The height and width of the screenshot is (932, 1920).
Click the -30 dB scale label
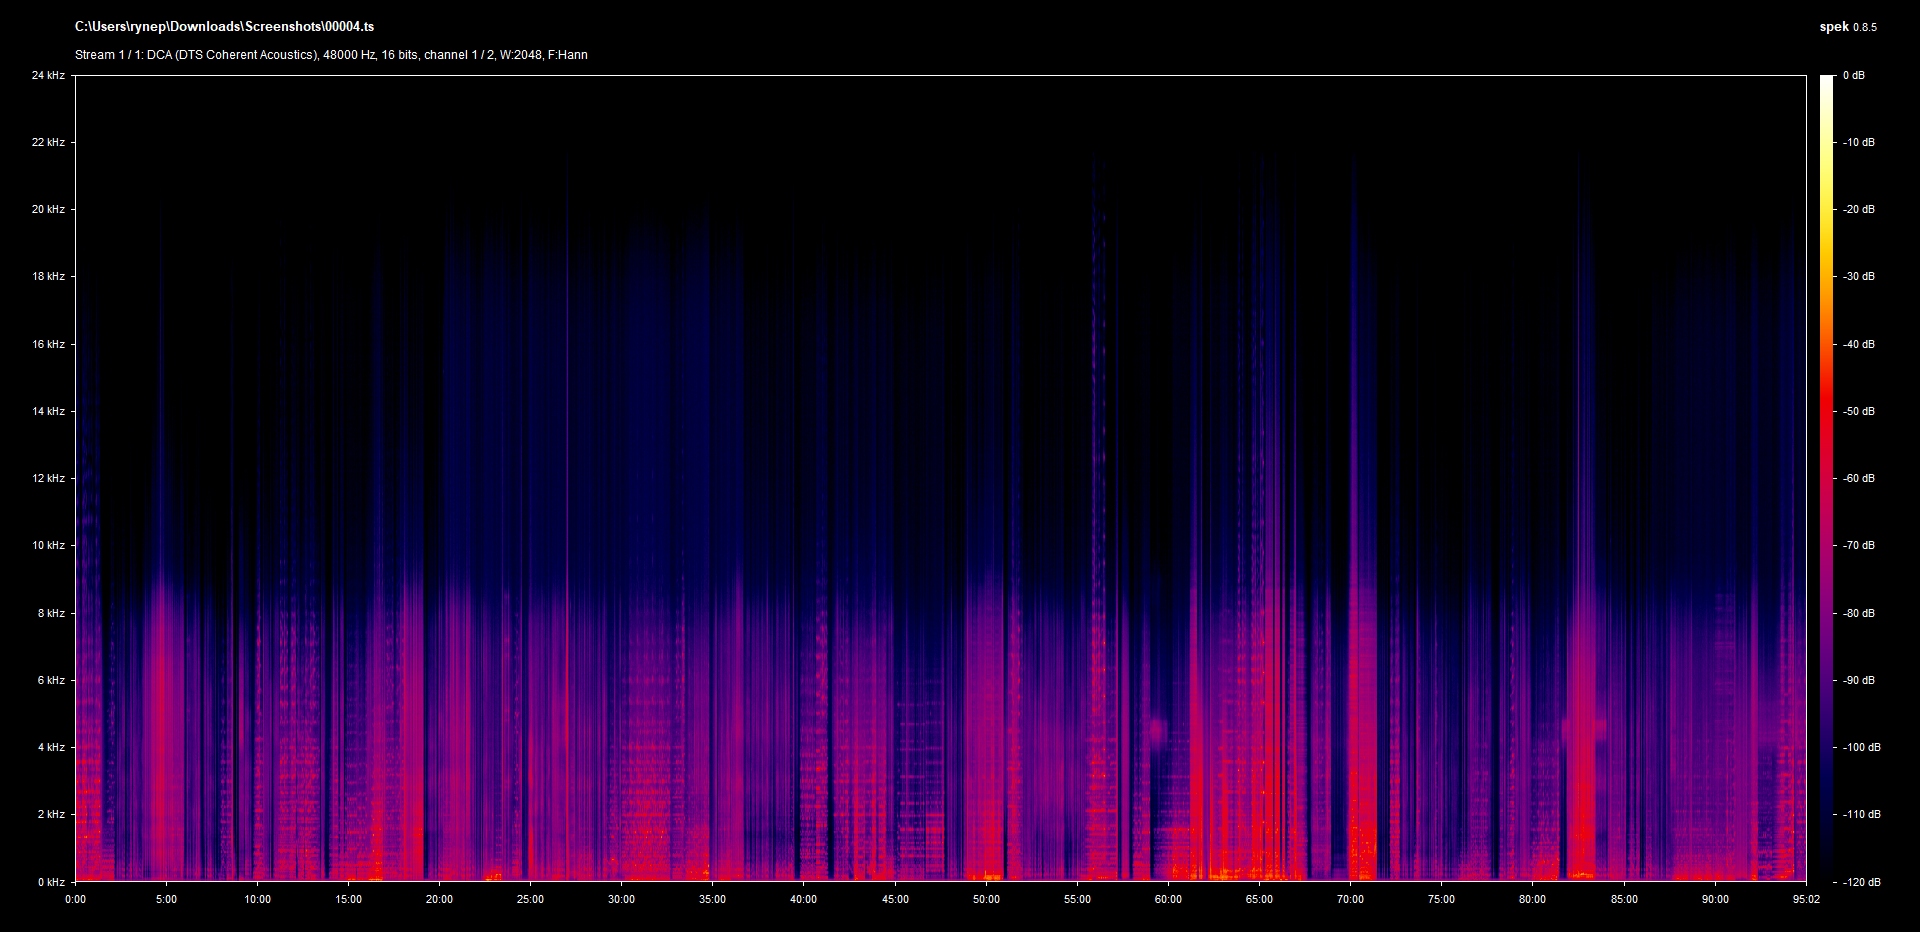(x=1858, y=276)
